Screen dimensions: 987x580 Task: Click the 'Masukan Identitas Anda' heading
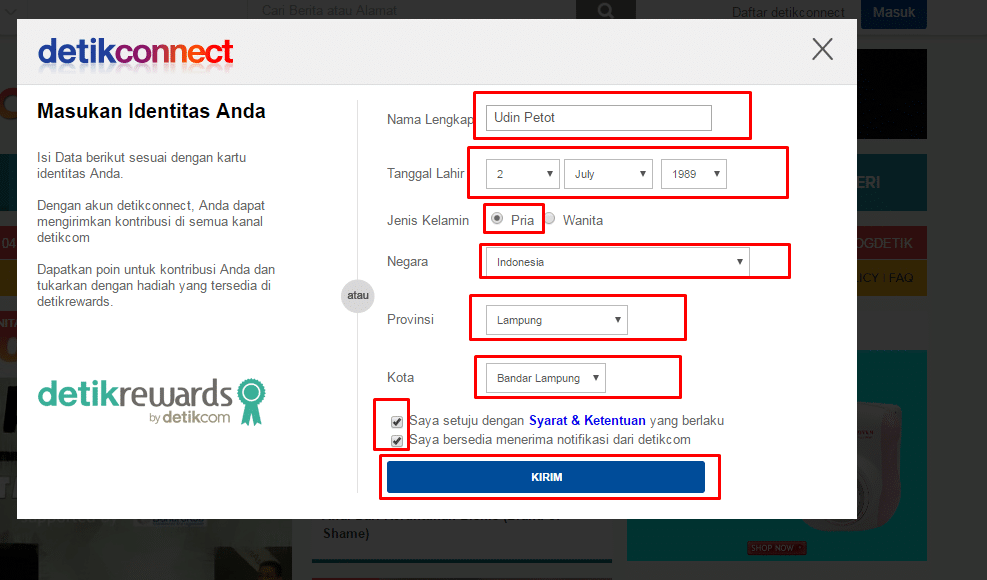coord(151,111)
